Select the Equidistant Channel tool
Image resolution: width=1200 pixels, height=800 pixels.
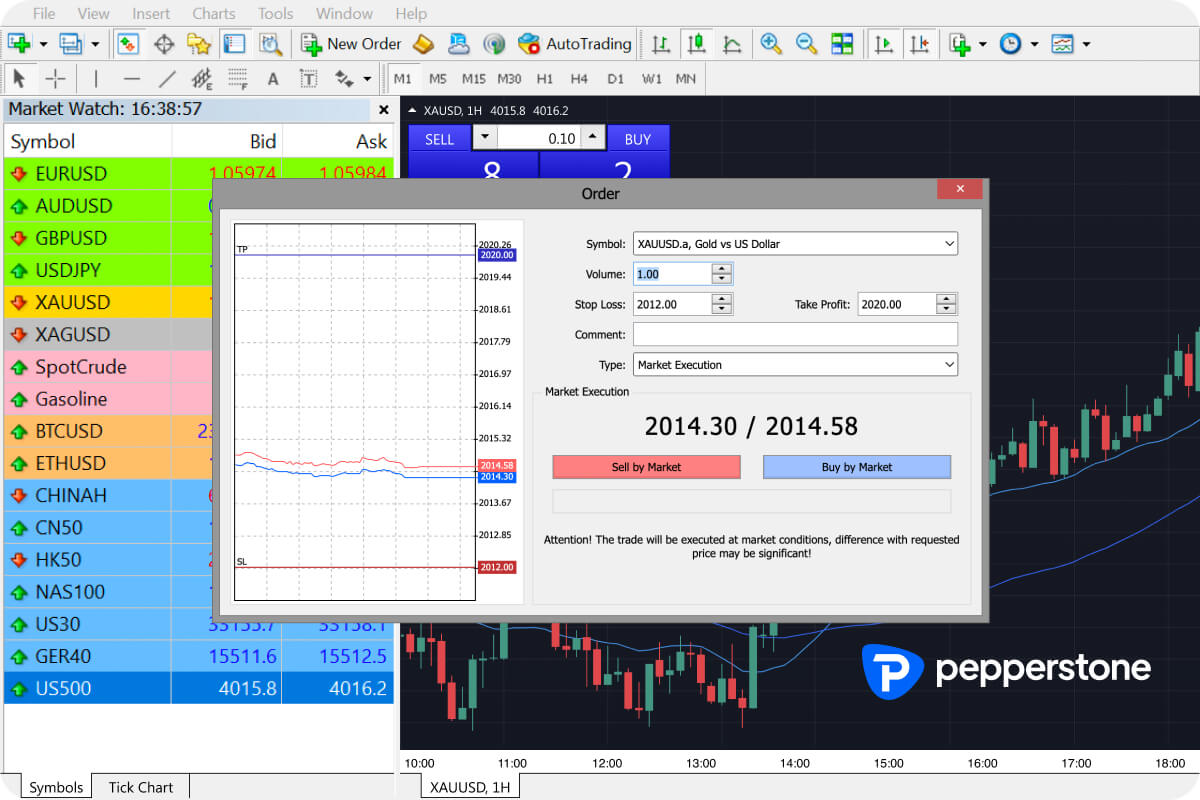click(x=202, y=79)
